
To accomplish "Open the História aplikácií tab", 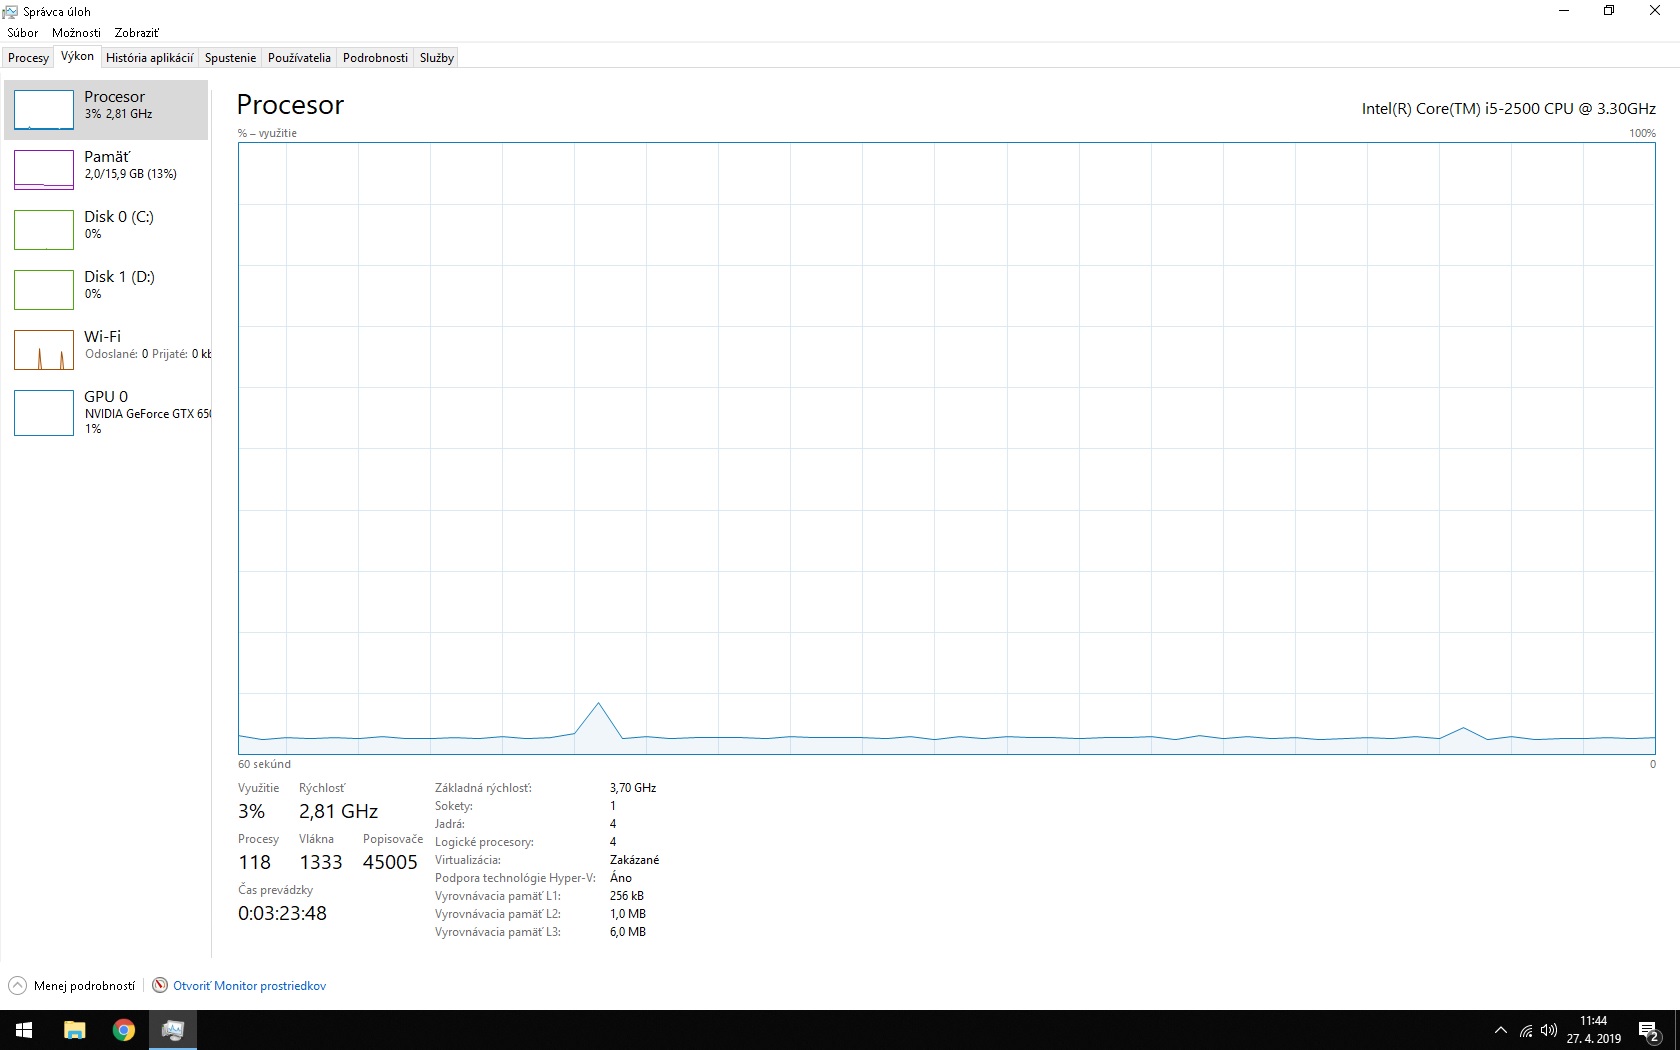I will 149,58.
